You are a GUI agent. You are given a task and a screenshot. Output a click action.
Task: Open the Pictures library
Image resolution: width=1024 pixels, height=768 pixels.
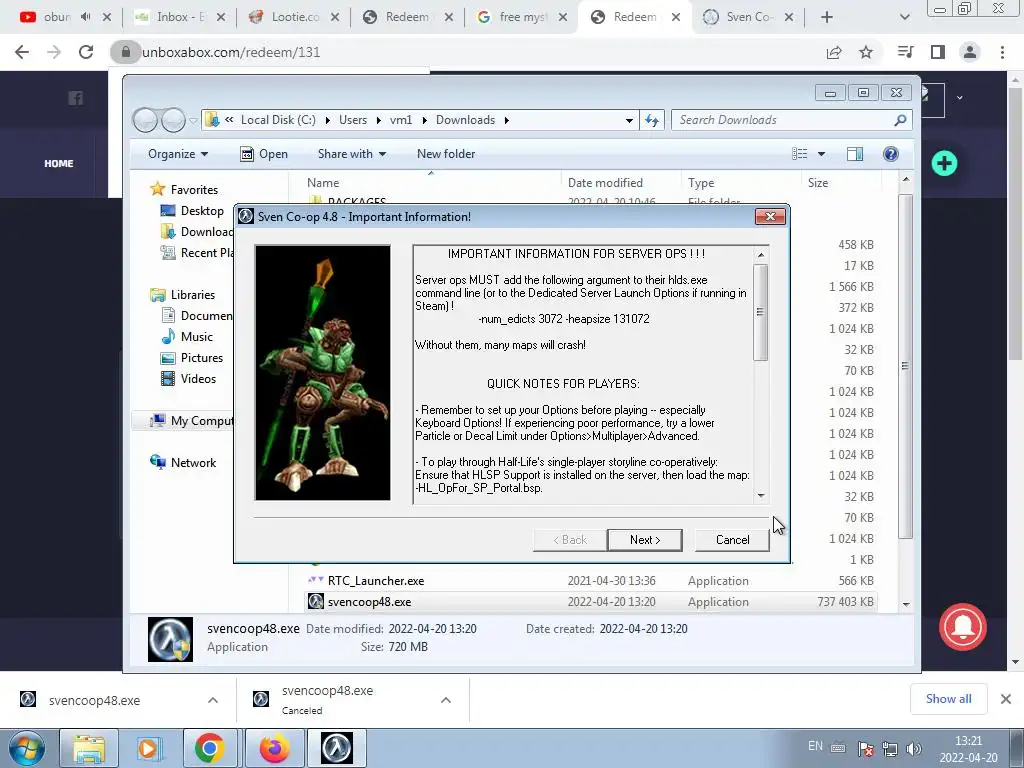click(x=201, y=357)
